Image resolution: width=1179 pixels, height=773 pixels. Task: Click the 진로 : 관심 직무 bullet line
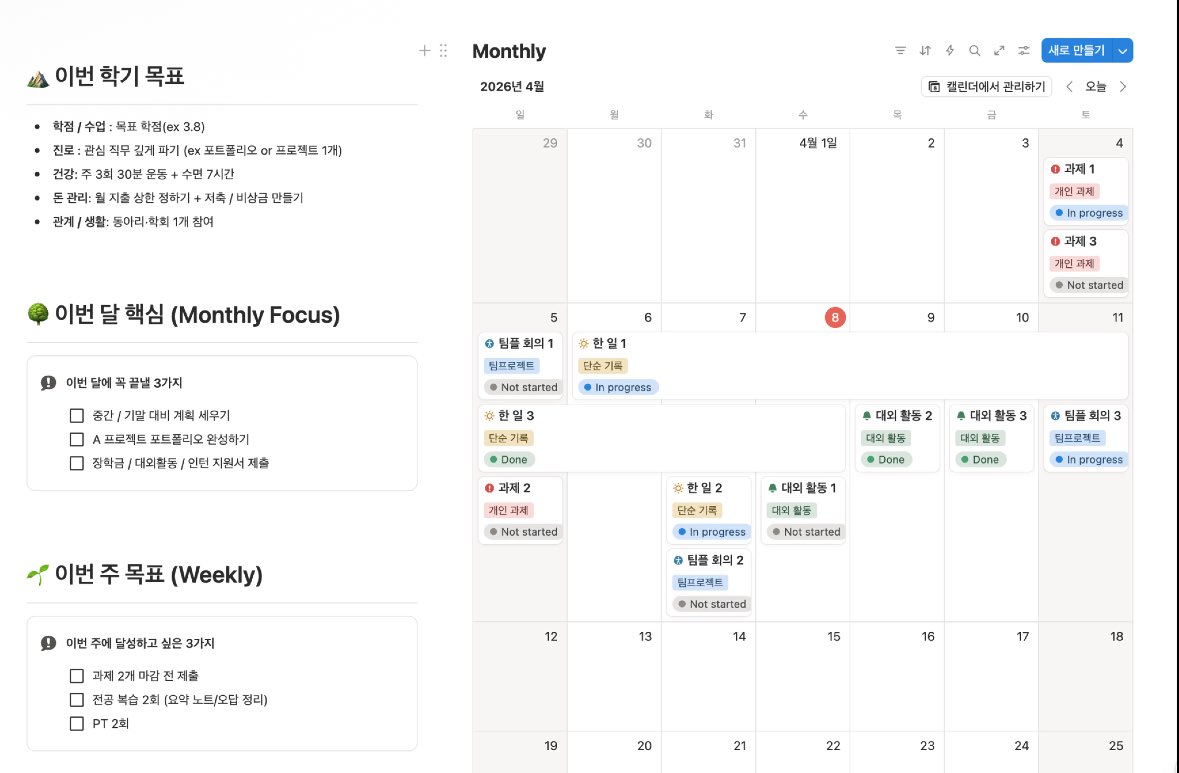(197, 150)
